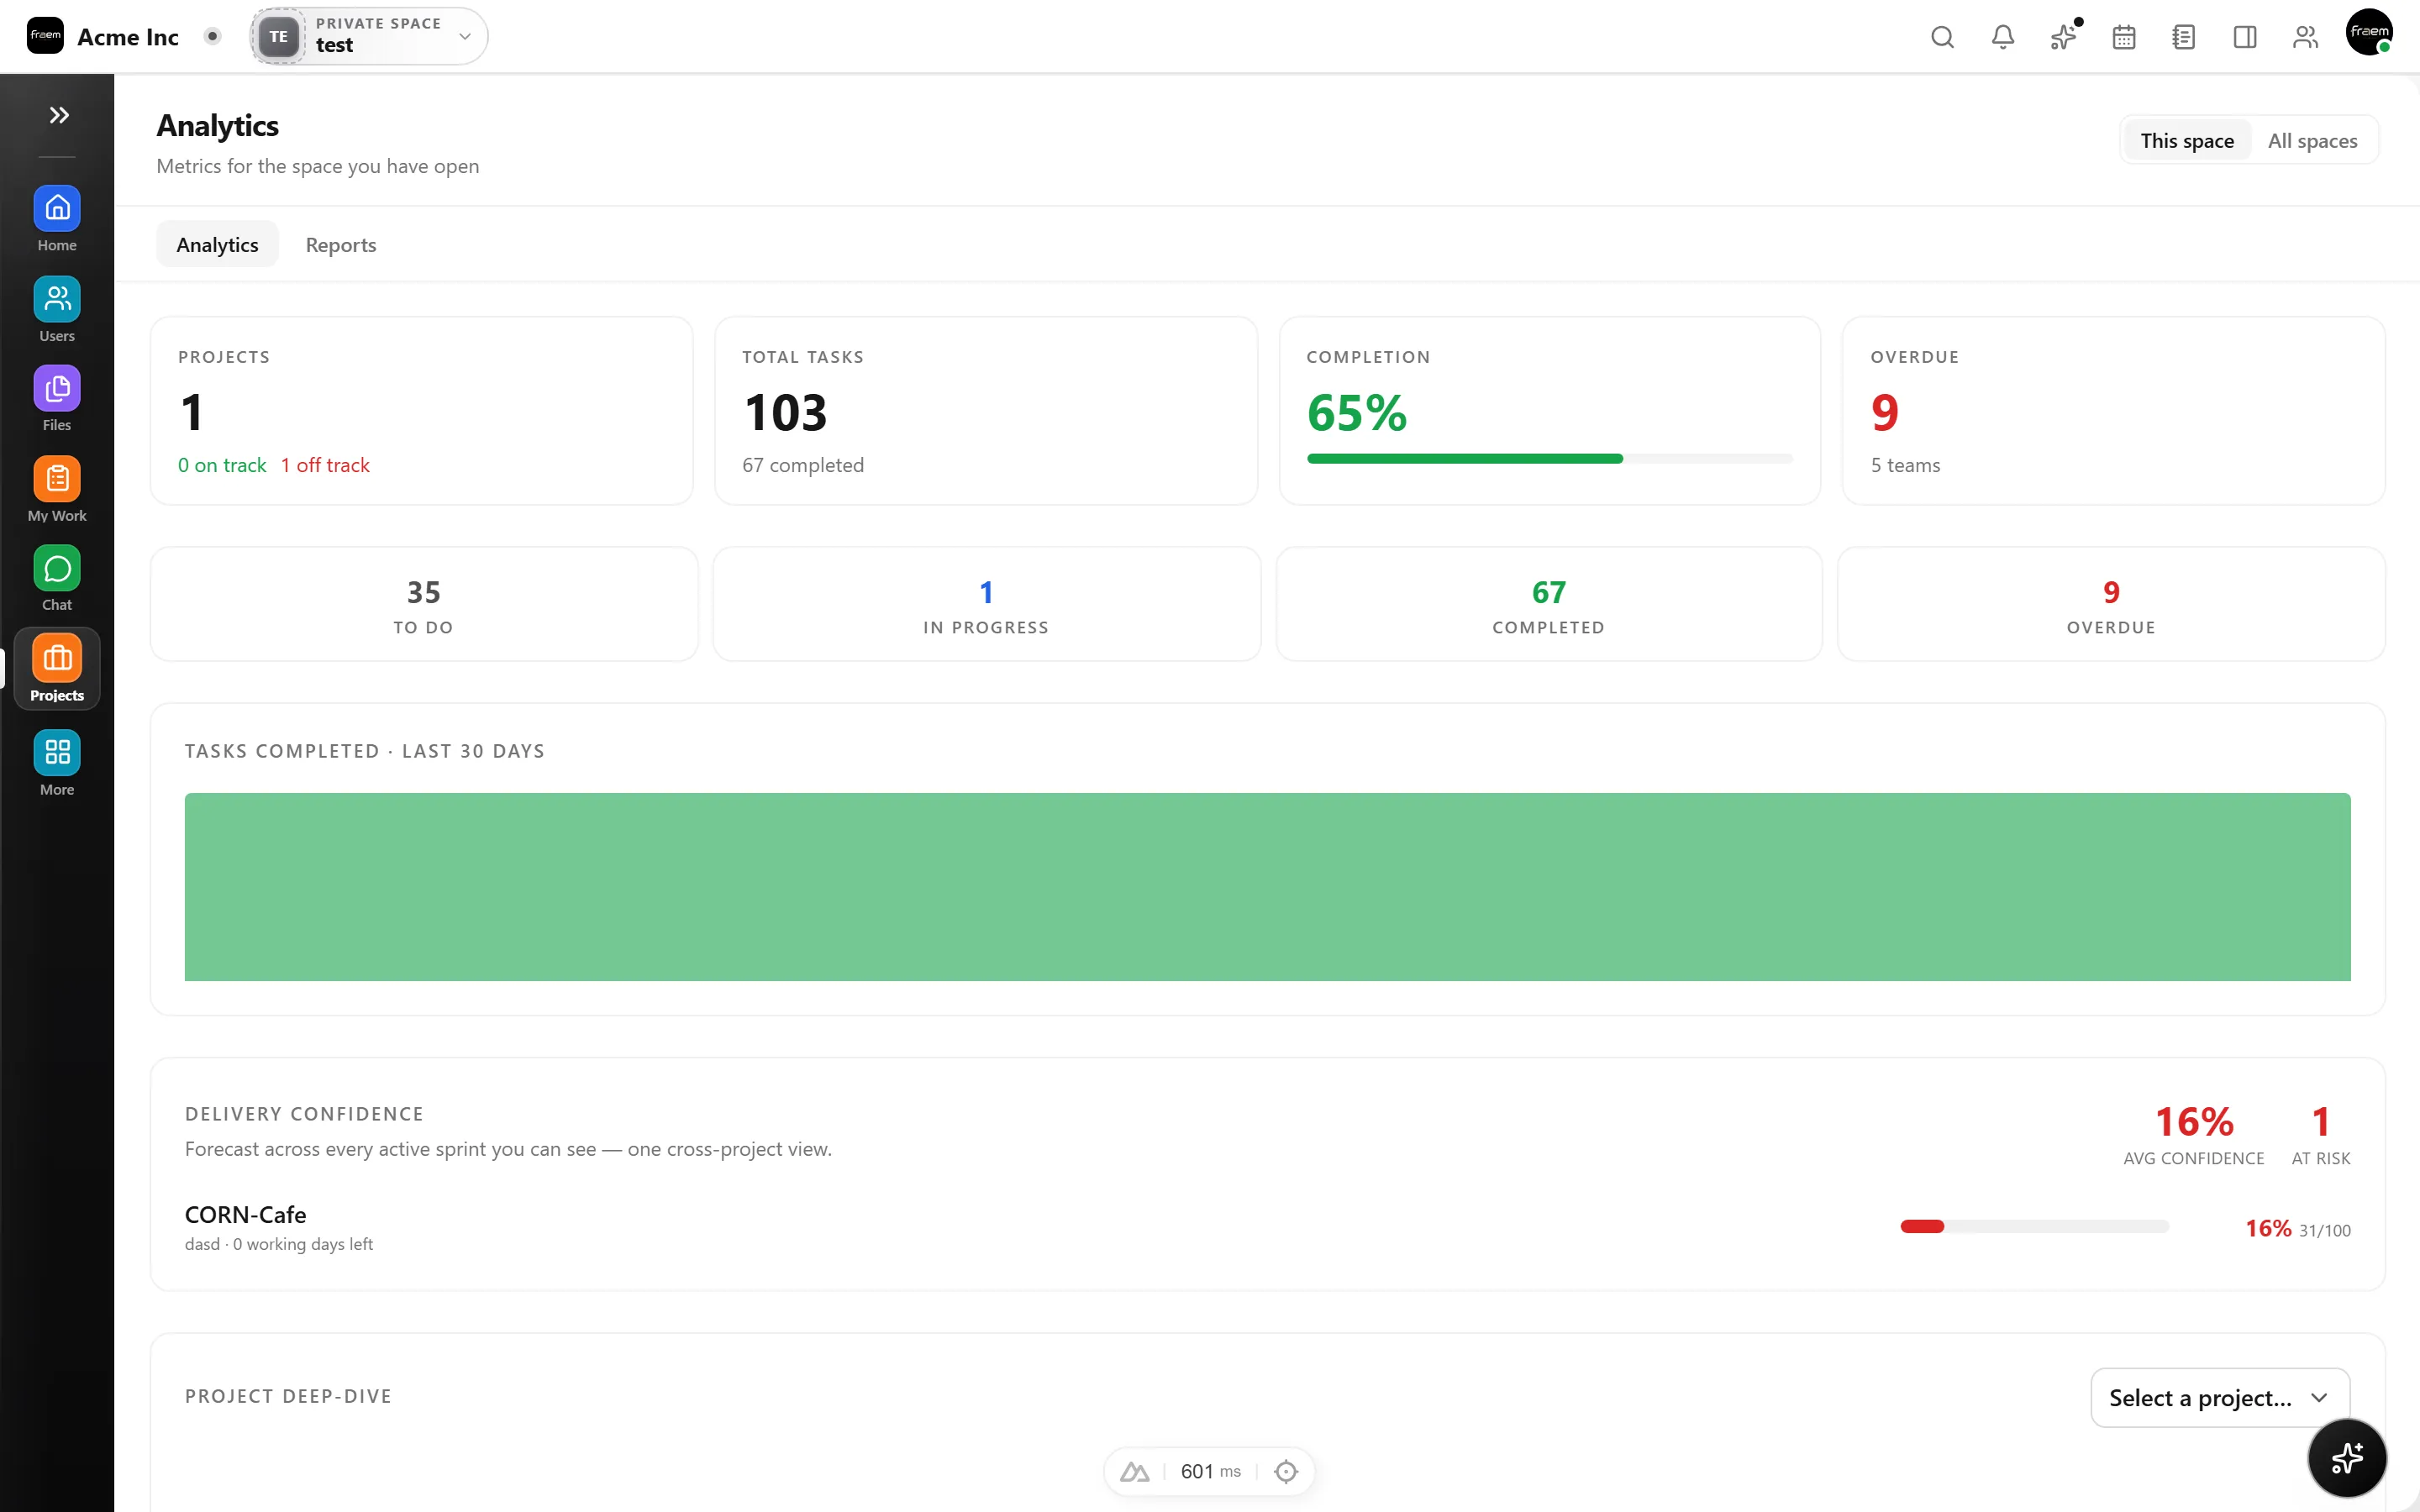2420x1512 pixels.
Task: Open Files in the sidebar
Action: pyautogui.click(x=57, y=399)
